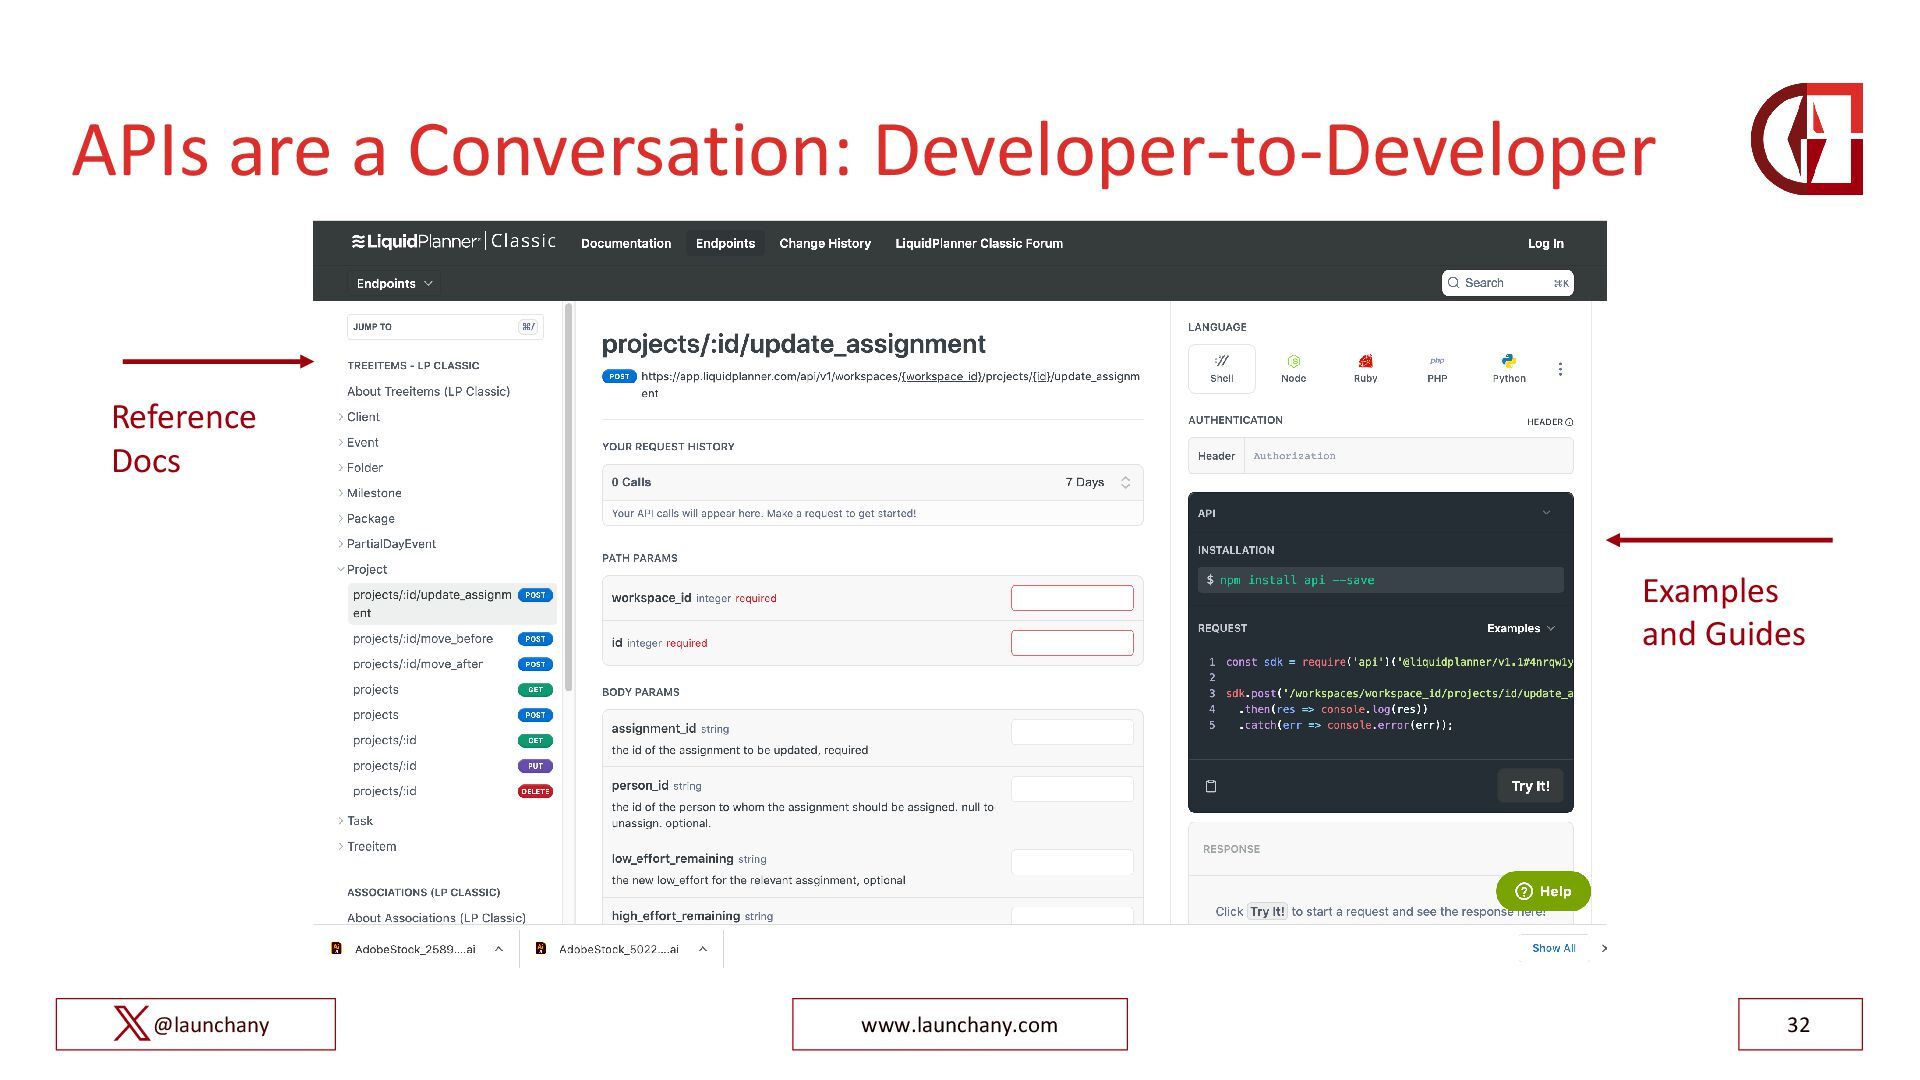Screen dimensions: 1920x1080
Task: Open the Documentation nav tab
Action: (626, 243)
